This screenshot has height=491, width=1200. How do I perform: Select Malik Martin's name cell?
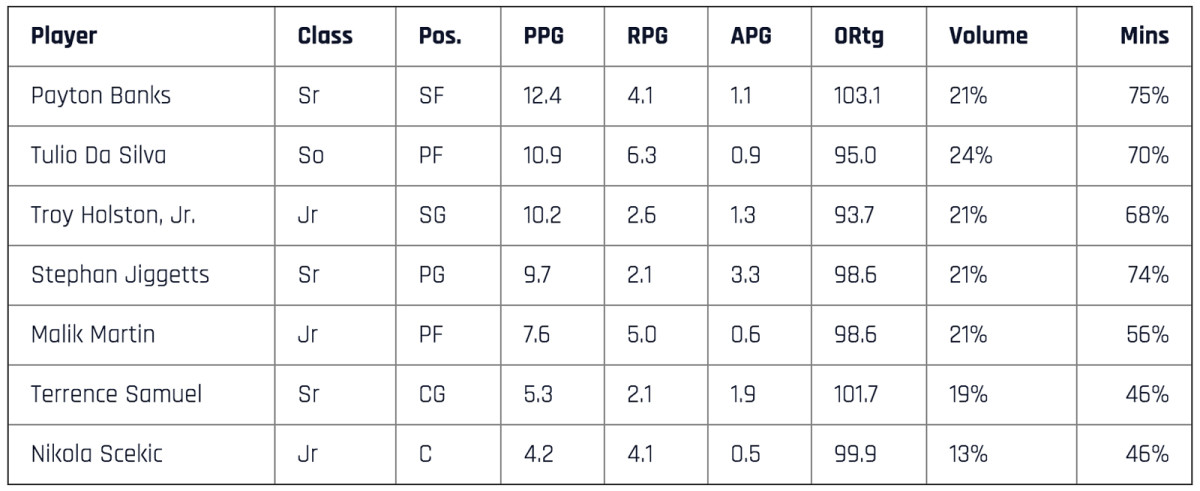coord(93,334)
